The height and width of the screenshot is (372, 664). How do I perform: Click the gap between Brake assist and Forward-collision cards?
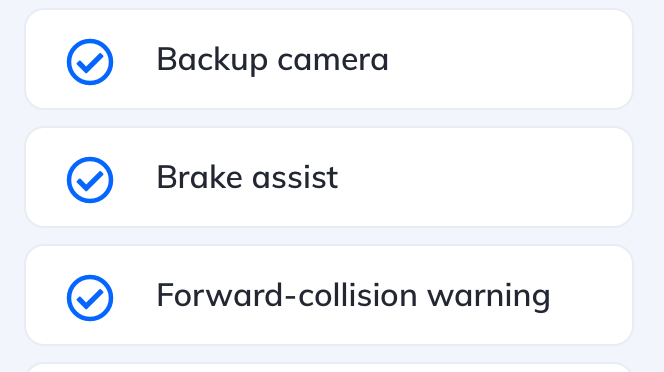(329, 236)
